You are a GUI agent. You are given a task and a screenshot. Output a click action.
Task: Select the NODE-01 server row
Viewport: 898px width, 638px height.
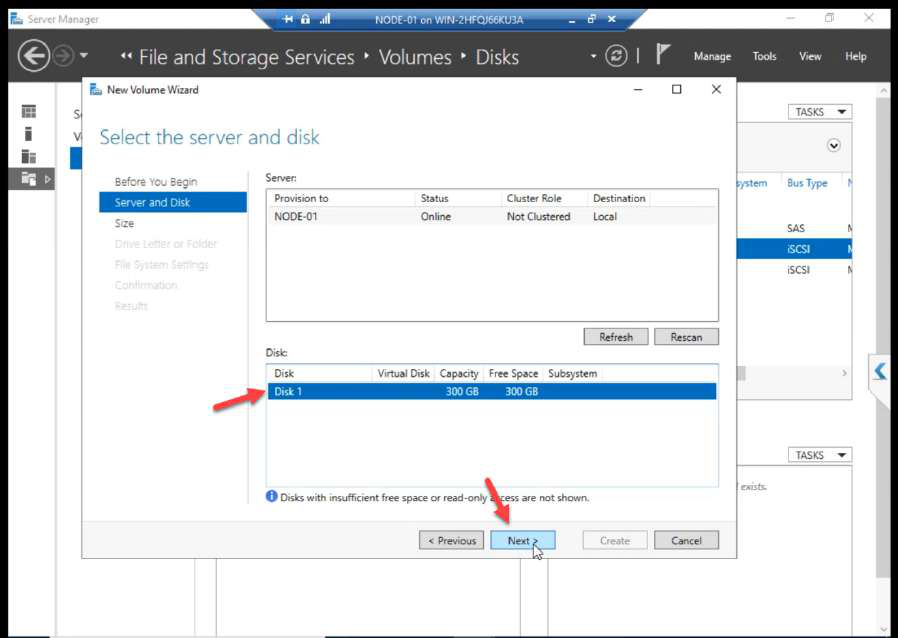coord(491,216)
